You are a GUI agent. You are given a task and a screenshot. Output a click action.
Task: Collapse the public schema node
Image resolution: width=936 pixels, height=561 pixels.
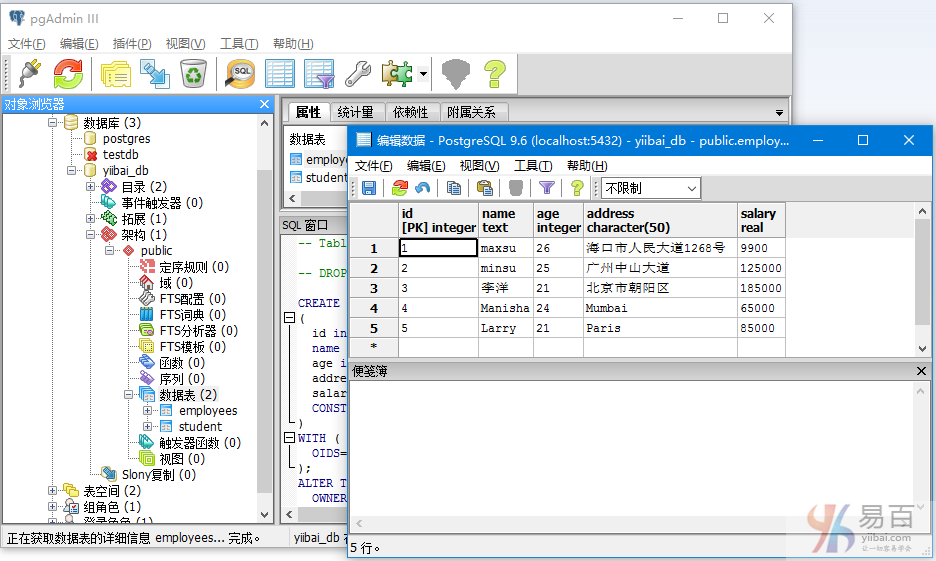[110, 251]
